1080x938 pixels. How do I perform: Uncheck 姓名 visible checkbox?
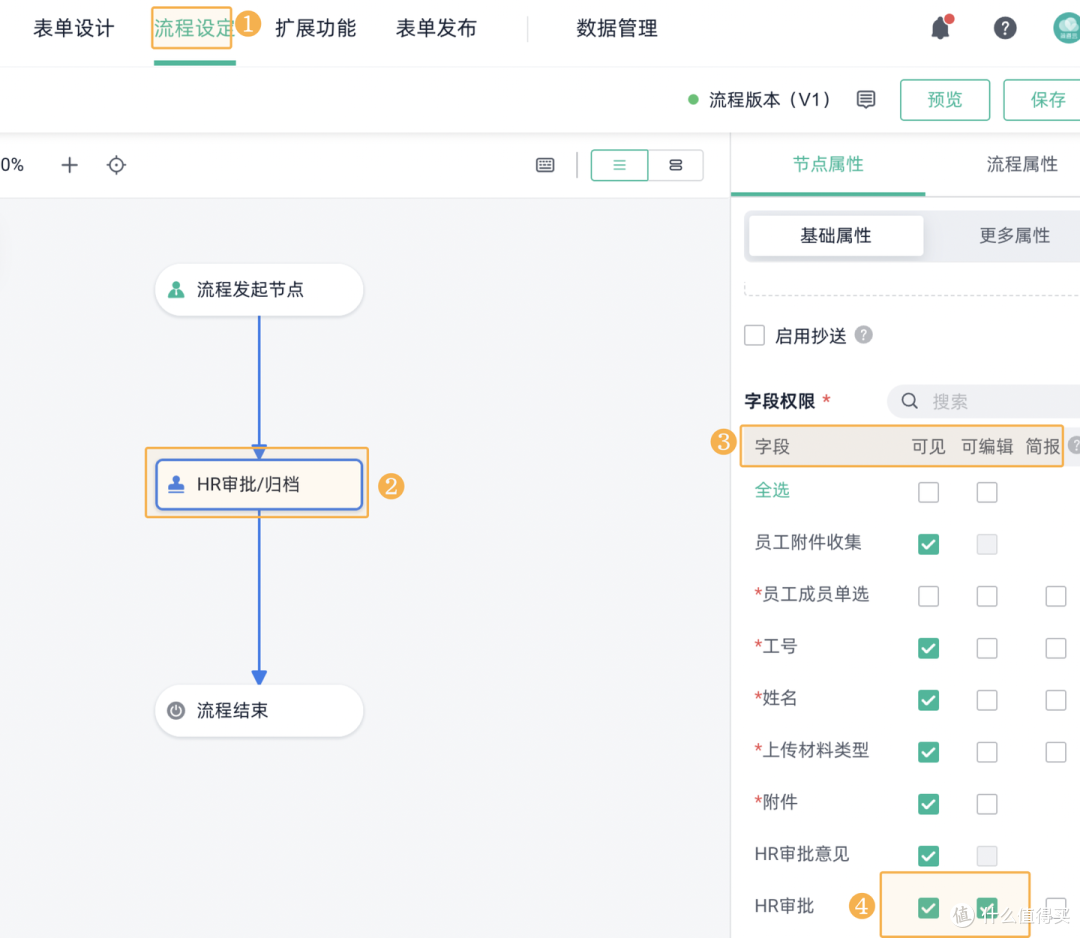[x=928, y=700]
